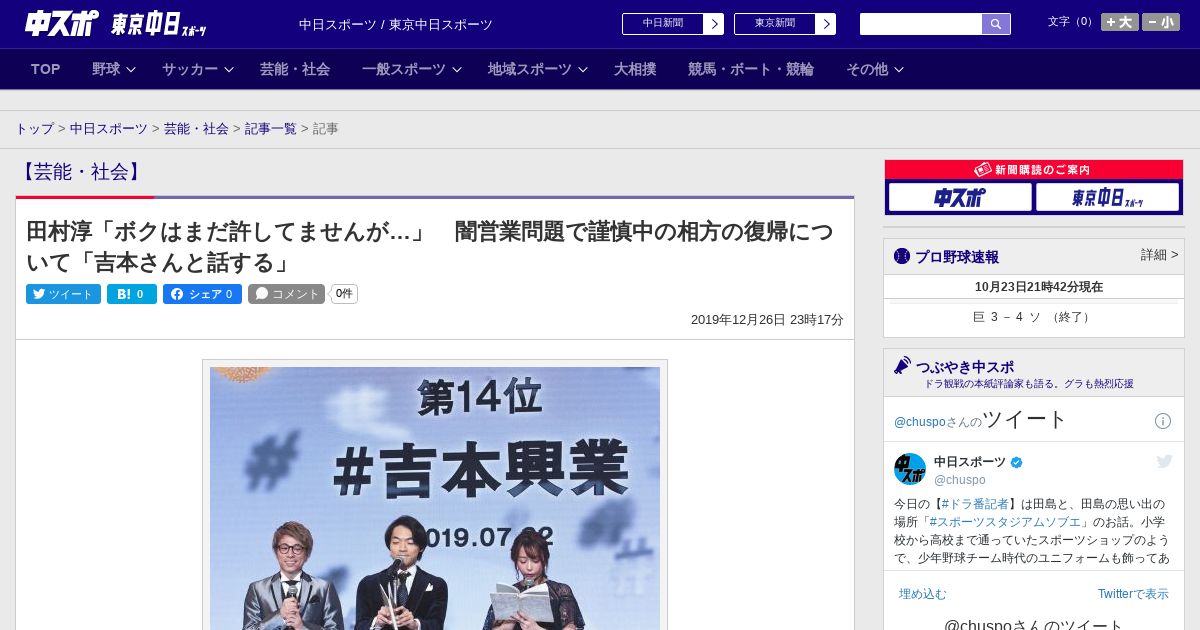Decrease text size with 小 button
This screenshot has width=1200, height=630.
point(1161,22)
